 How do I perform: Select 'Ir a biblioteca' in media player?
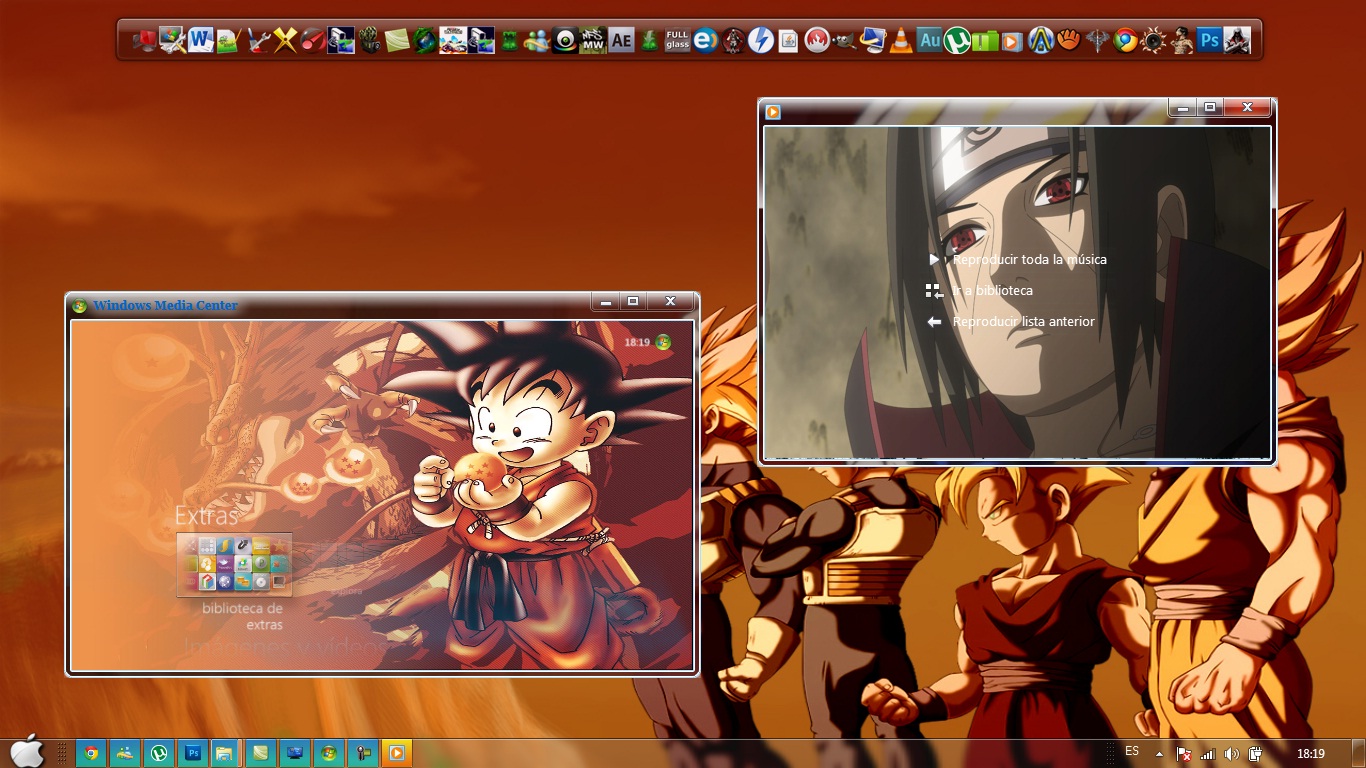click(x=992, y=290)
